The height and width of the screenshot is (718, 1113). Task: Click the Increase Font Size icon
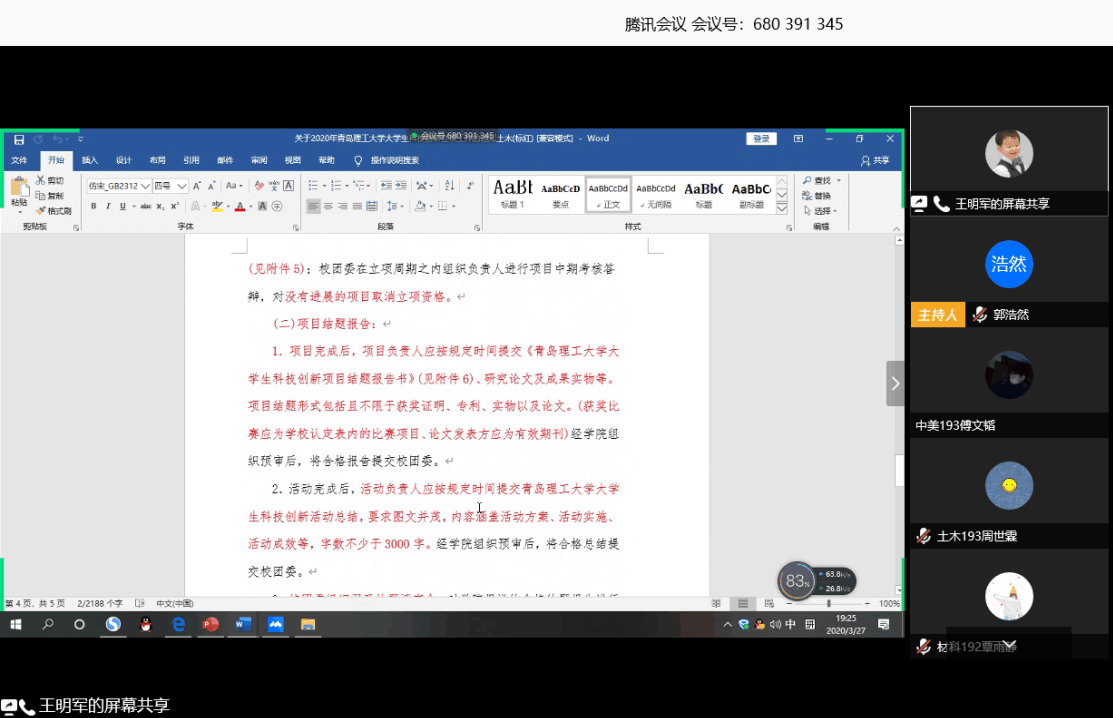click(x=197, y=185)
